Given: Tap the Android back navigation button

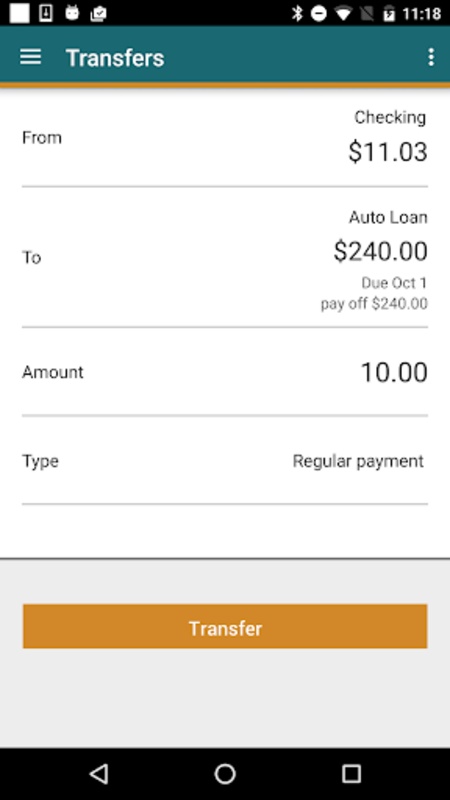Looking at the screenshot, I should point(99,774).
